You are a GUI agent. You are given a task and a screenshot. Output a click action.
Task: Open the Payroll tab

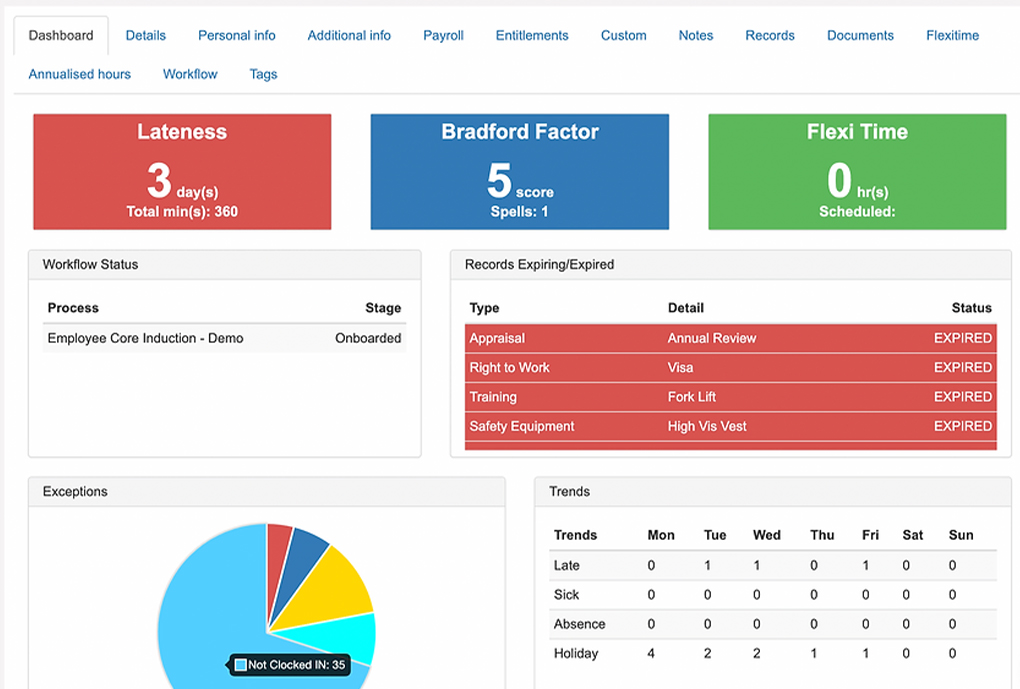tap(444, 36)
